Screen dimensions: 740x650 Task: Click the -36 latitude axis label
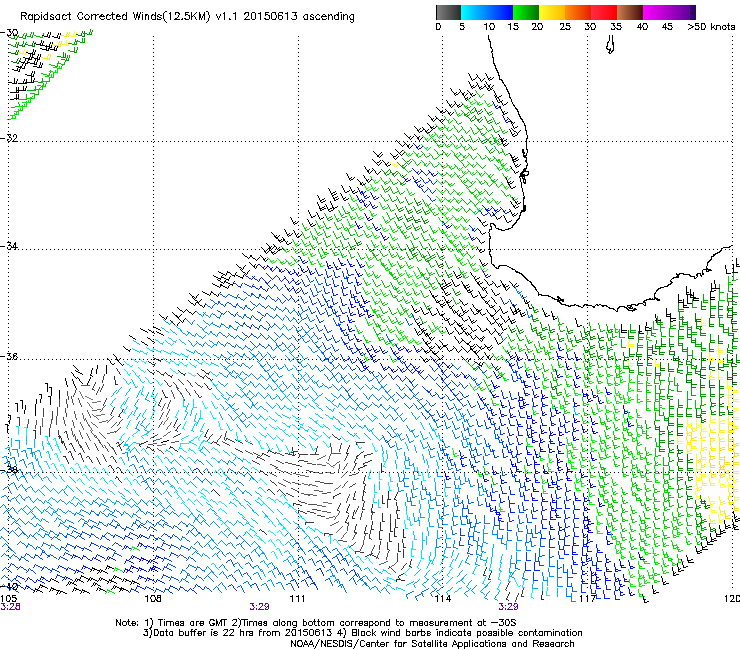tap(9, 356)
